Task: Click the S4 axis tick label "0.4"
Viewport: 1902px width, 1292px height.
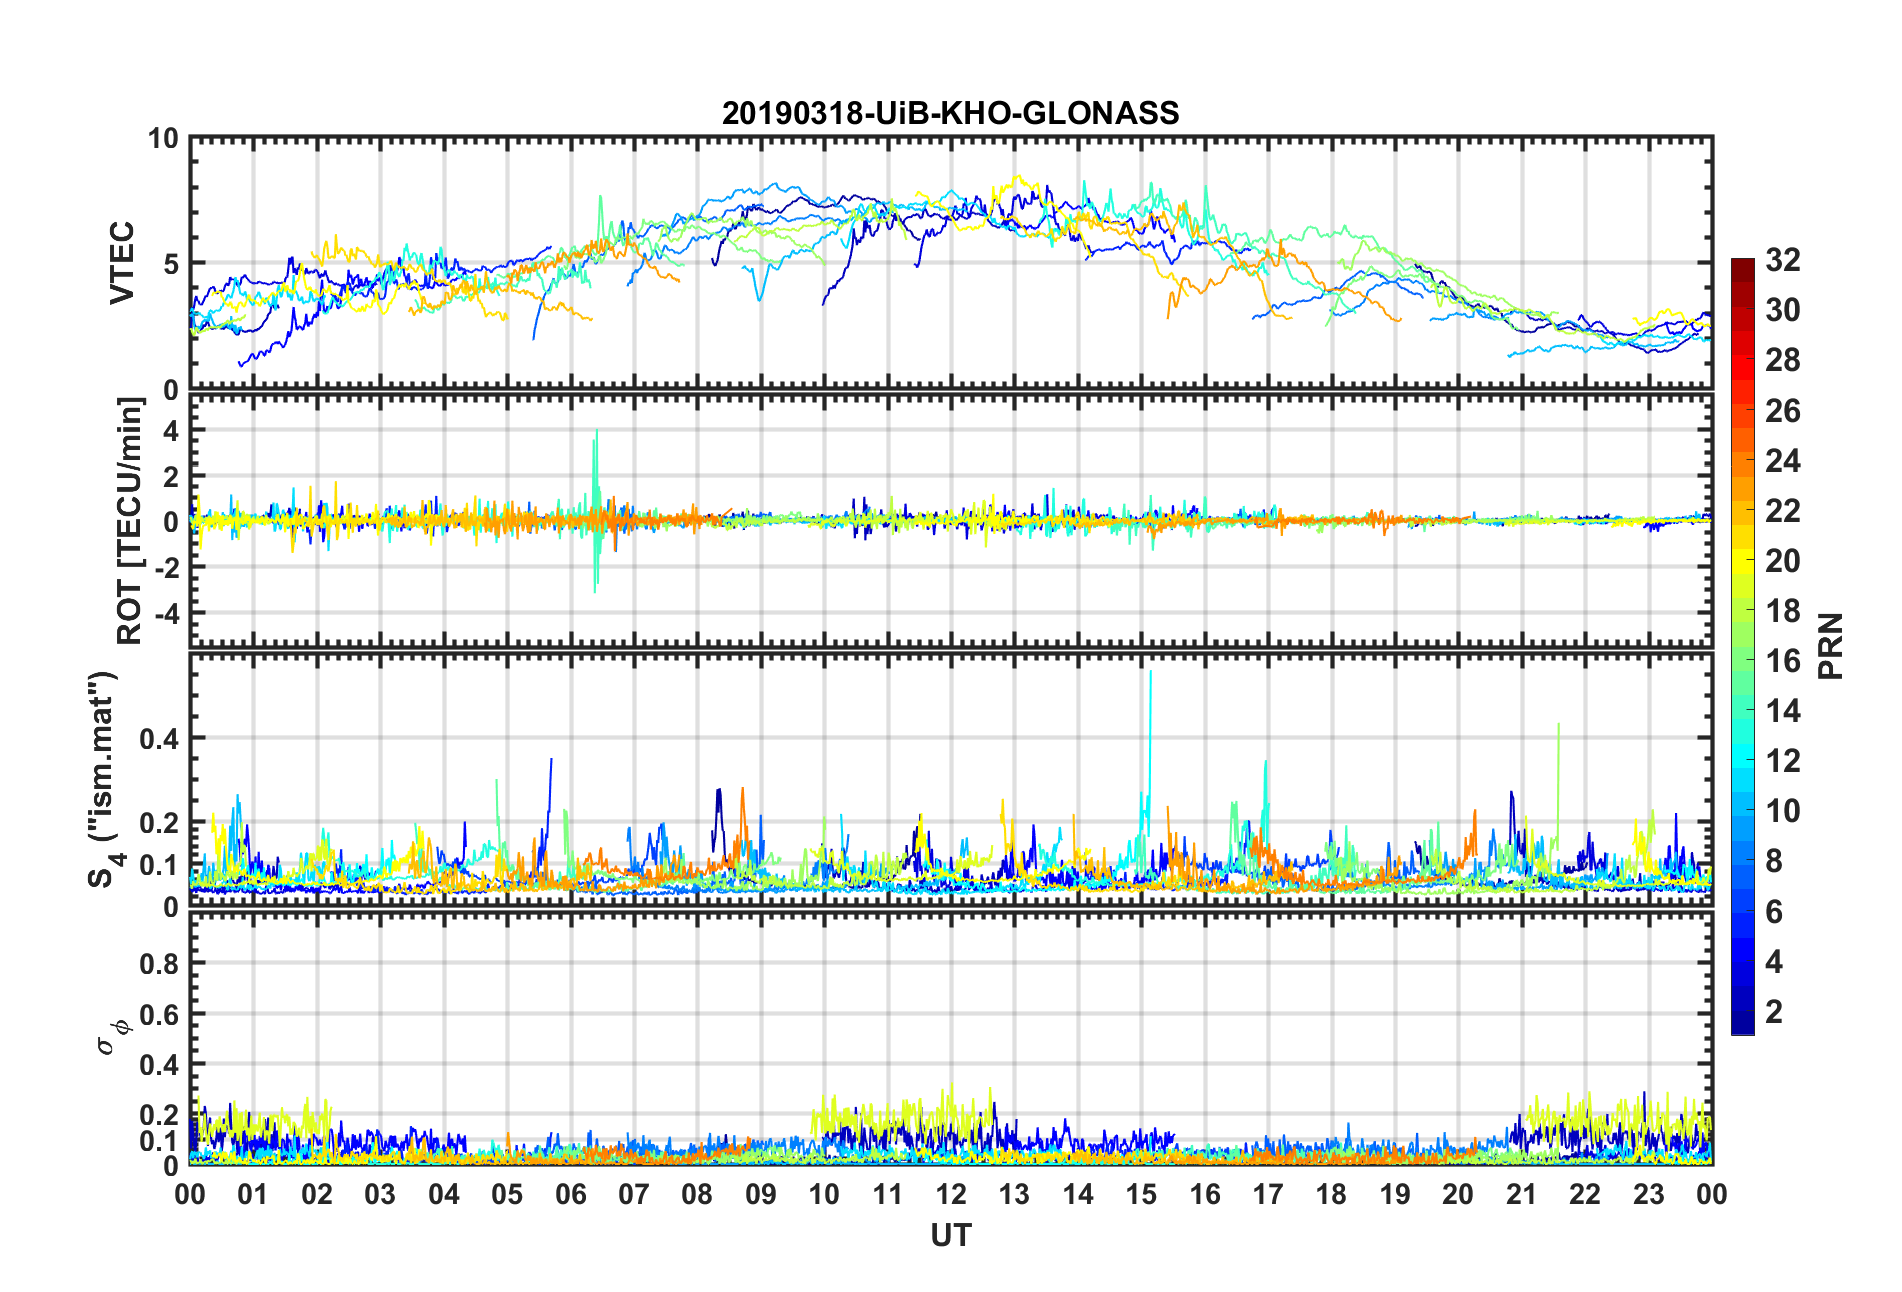Action: 158,739
